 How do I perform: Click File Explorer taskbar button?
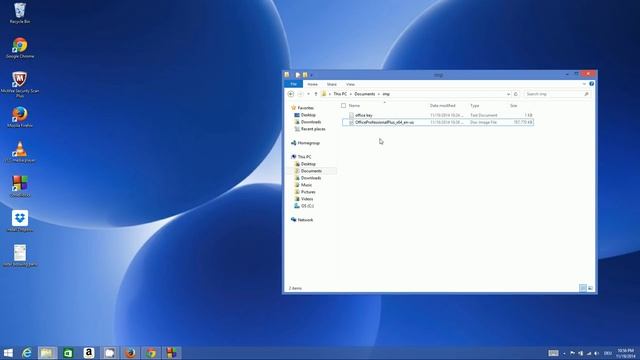click(47, 353)
